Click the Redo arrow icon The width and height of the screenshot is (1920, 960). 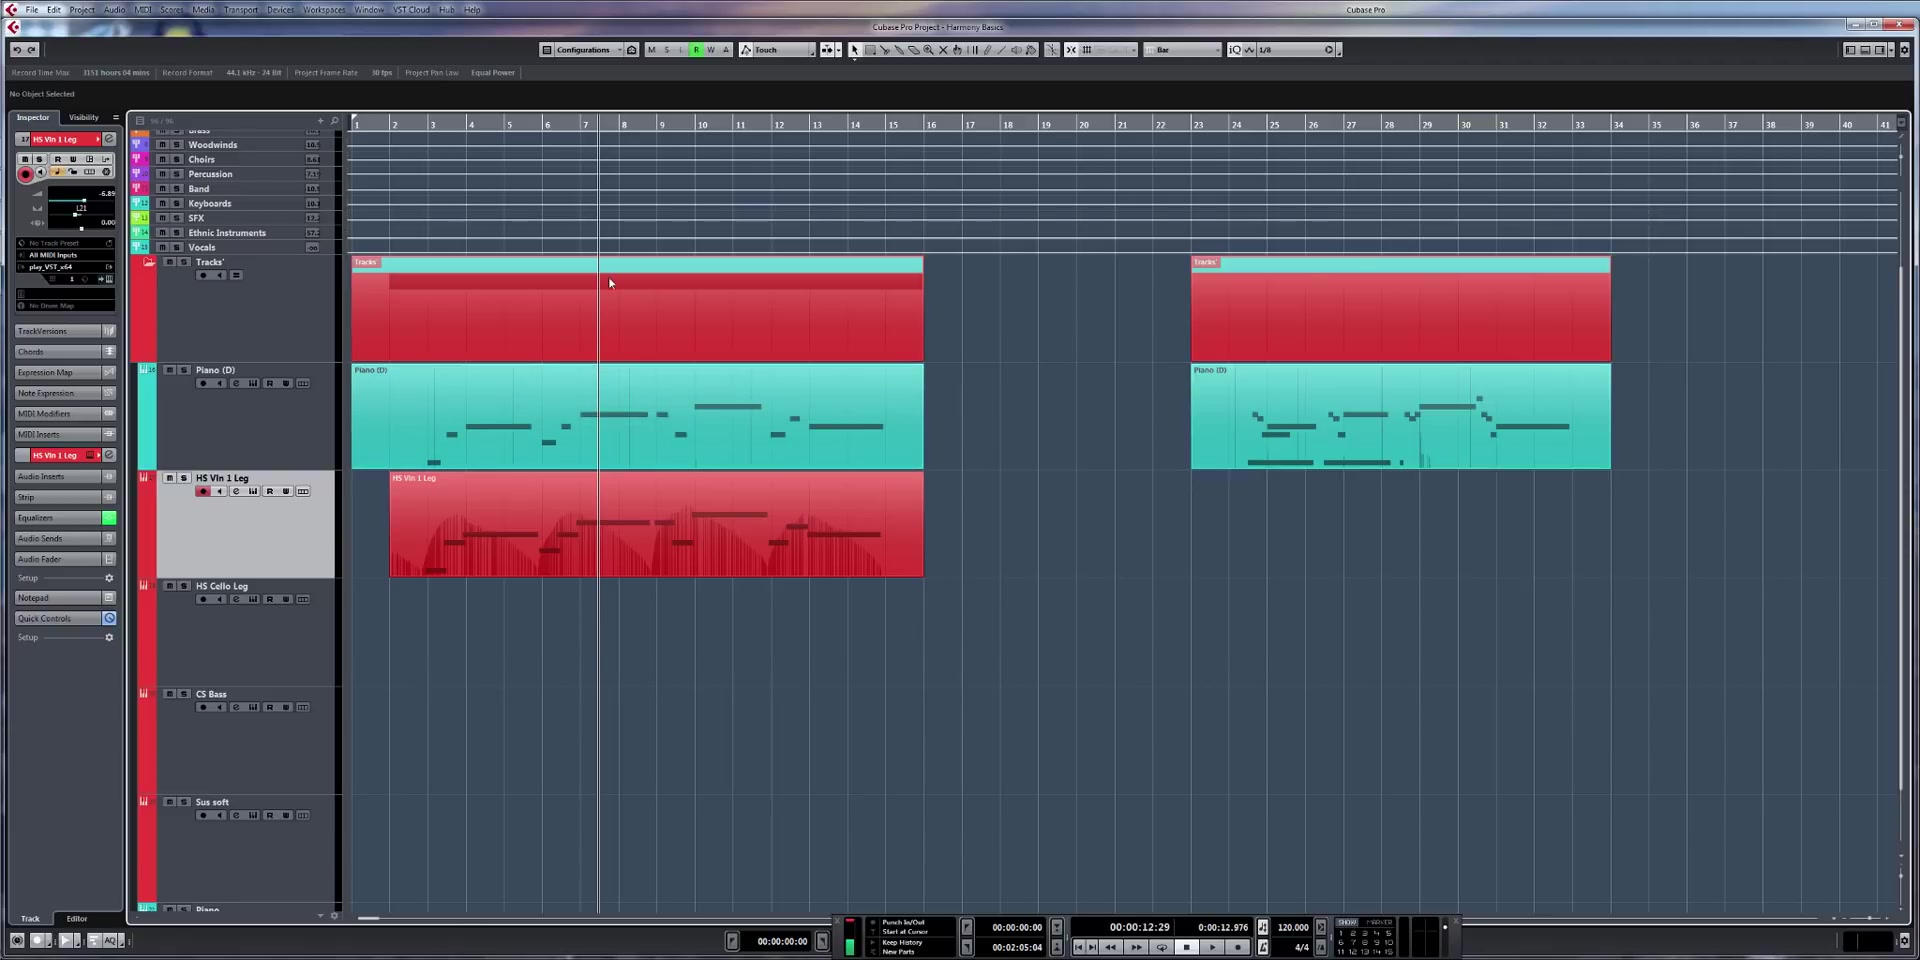[x=31, y=50]
